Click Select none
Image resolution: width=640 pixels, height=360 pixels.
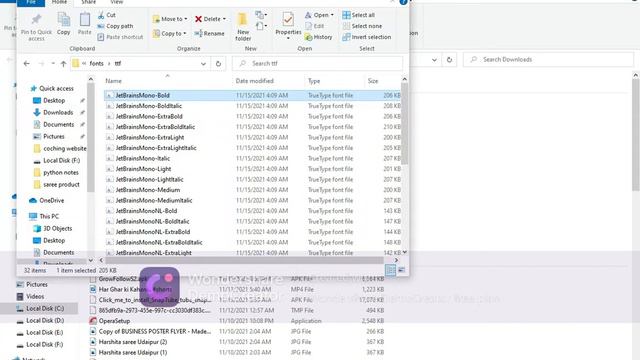click(362, 26)
